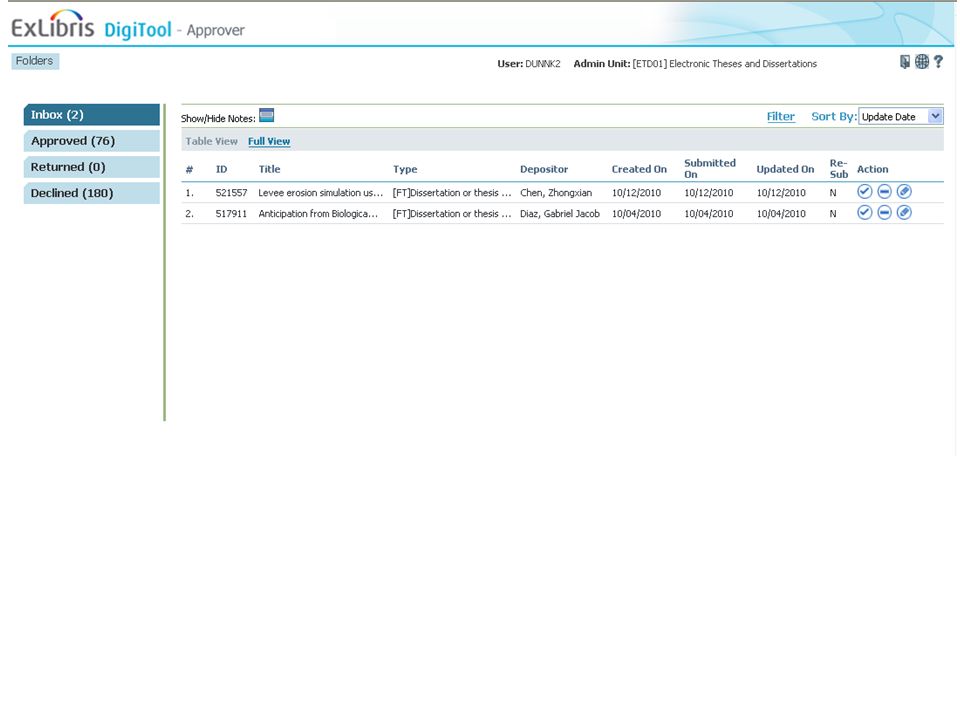Open the Filter link

click(781, 116)
